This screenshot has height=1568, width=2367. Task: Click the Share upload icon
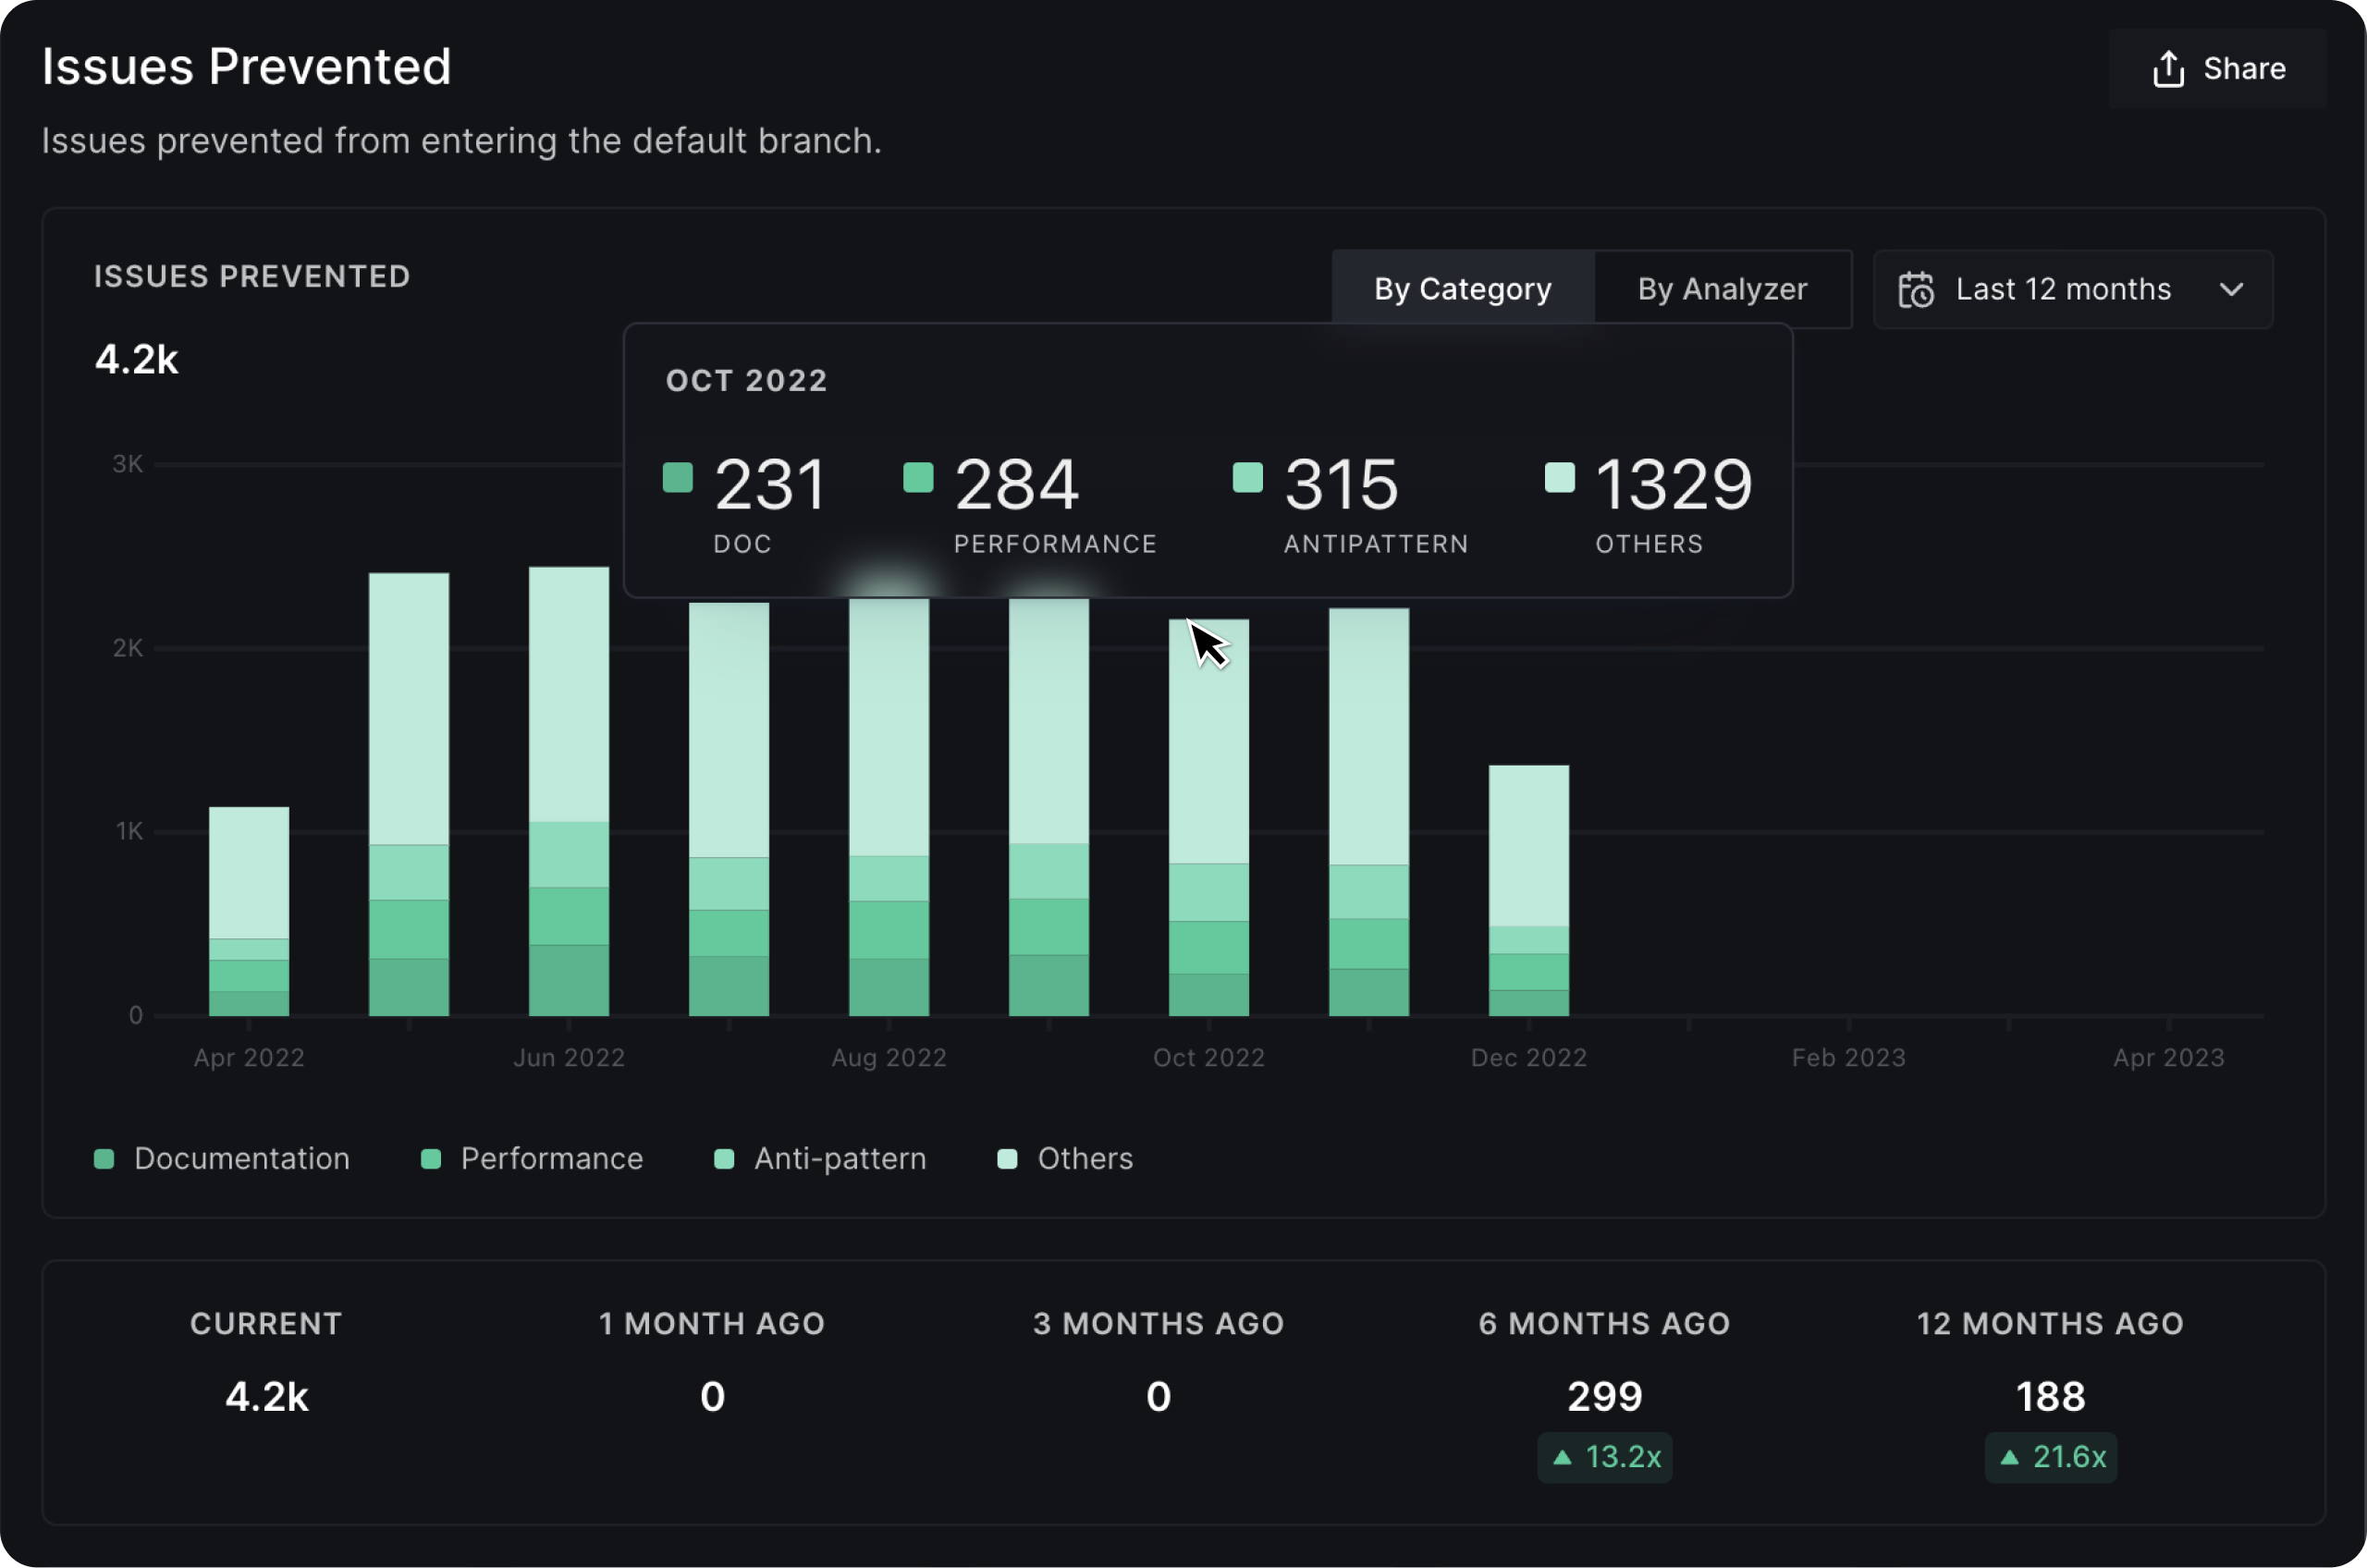point(2167,69)
